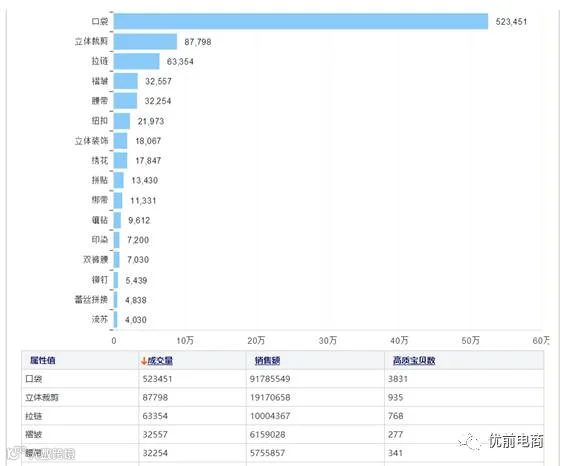Click table cell 3831
The width and height of the screenshot is (561, 466).
click(398, 379)
